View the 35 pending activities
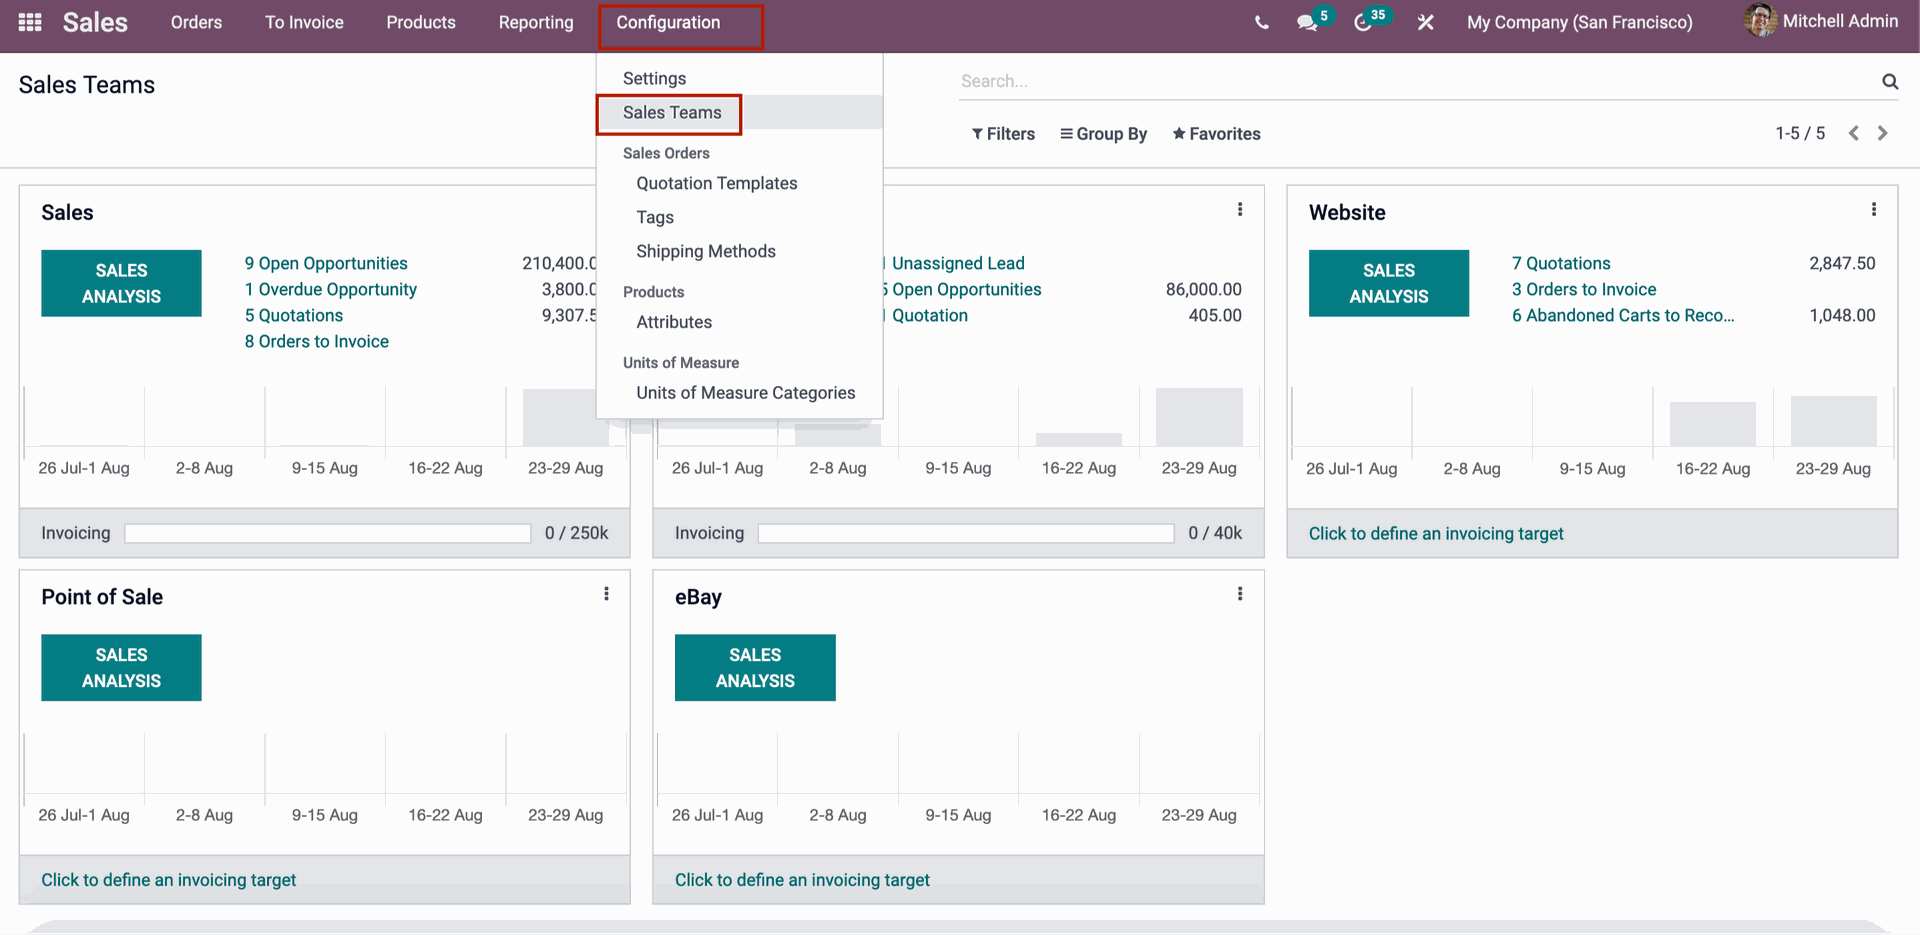Screen dimensions: 1920x935 click(x=1366, y=22)
